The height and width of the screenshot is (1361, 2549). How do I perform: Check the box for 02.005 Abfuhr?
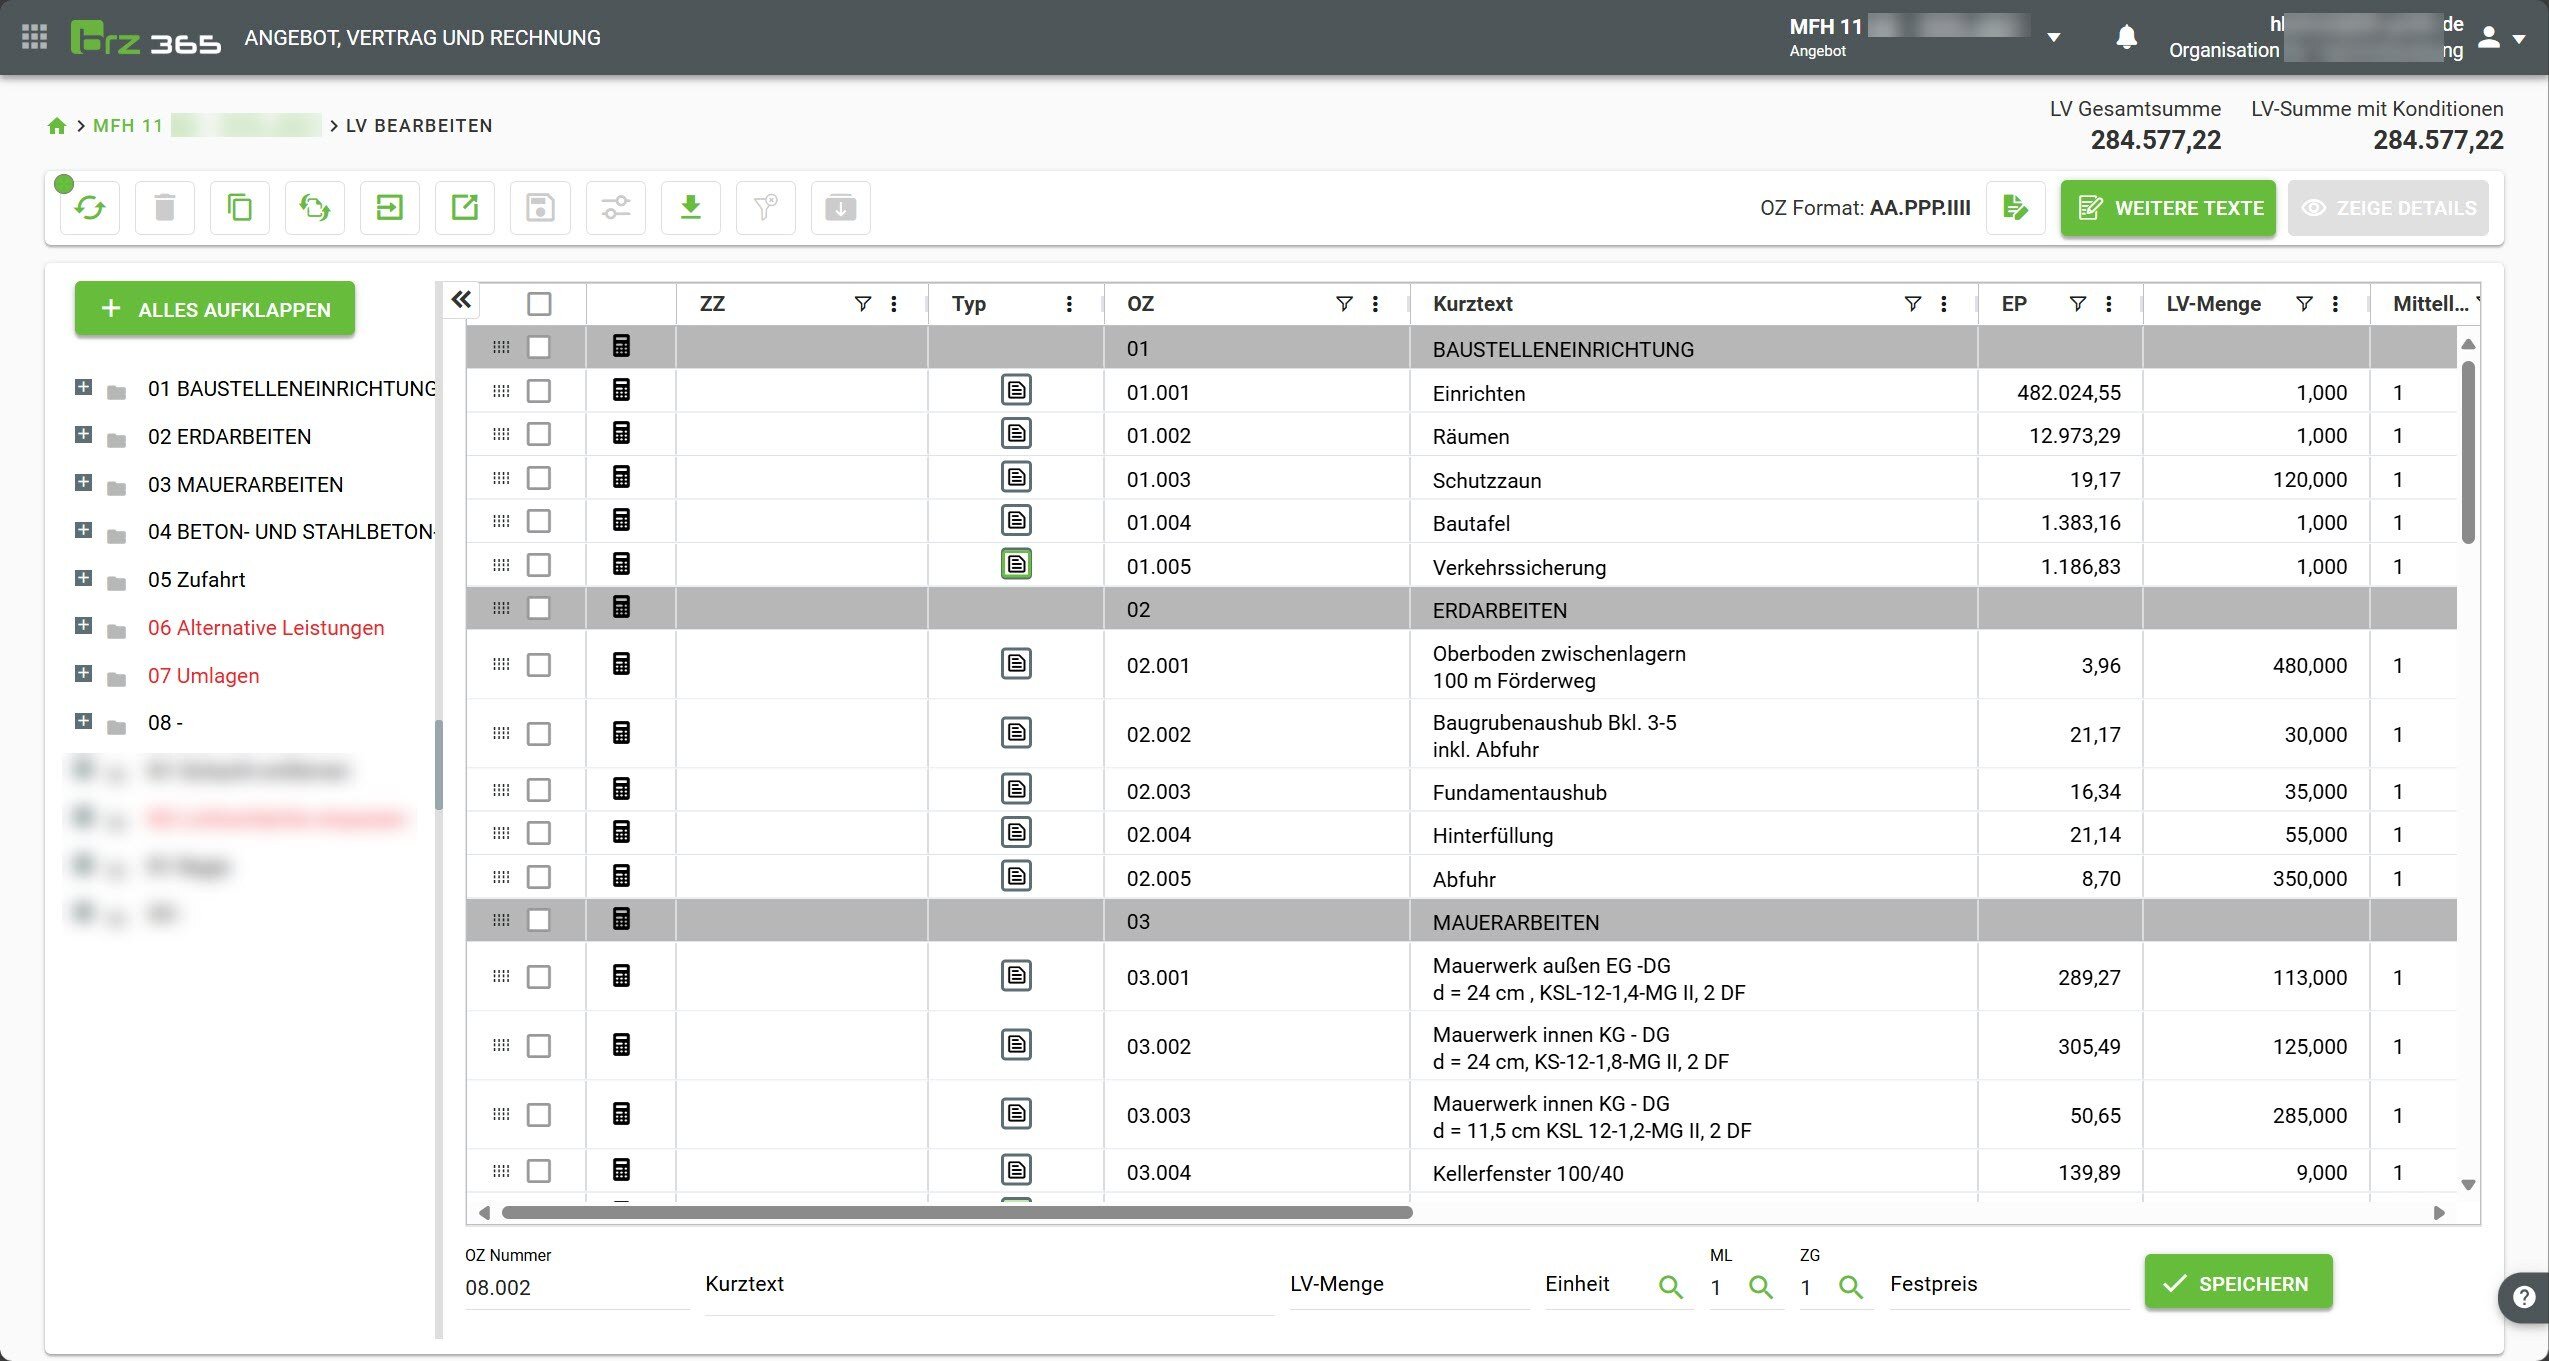[539, 877]
